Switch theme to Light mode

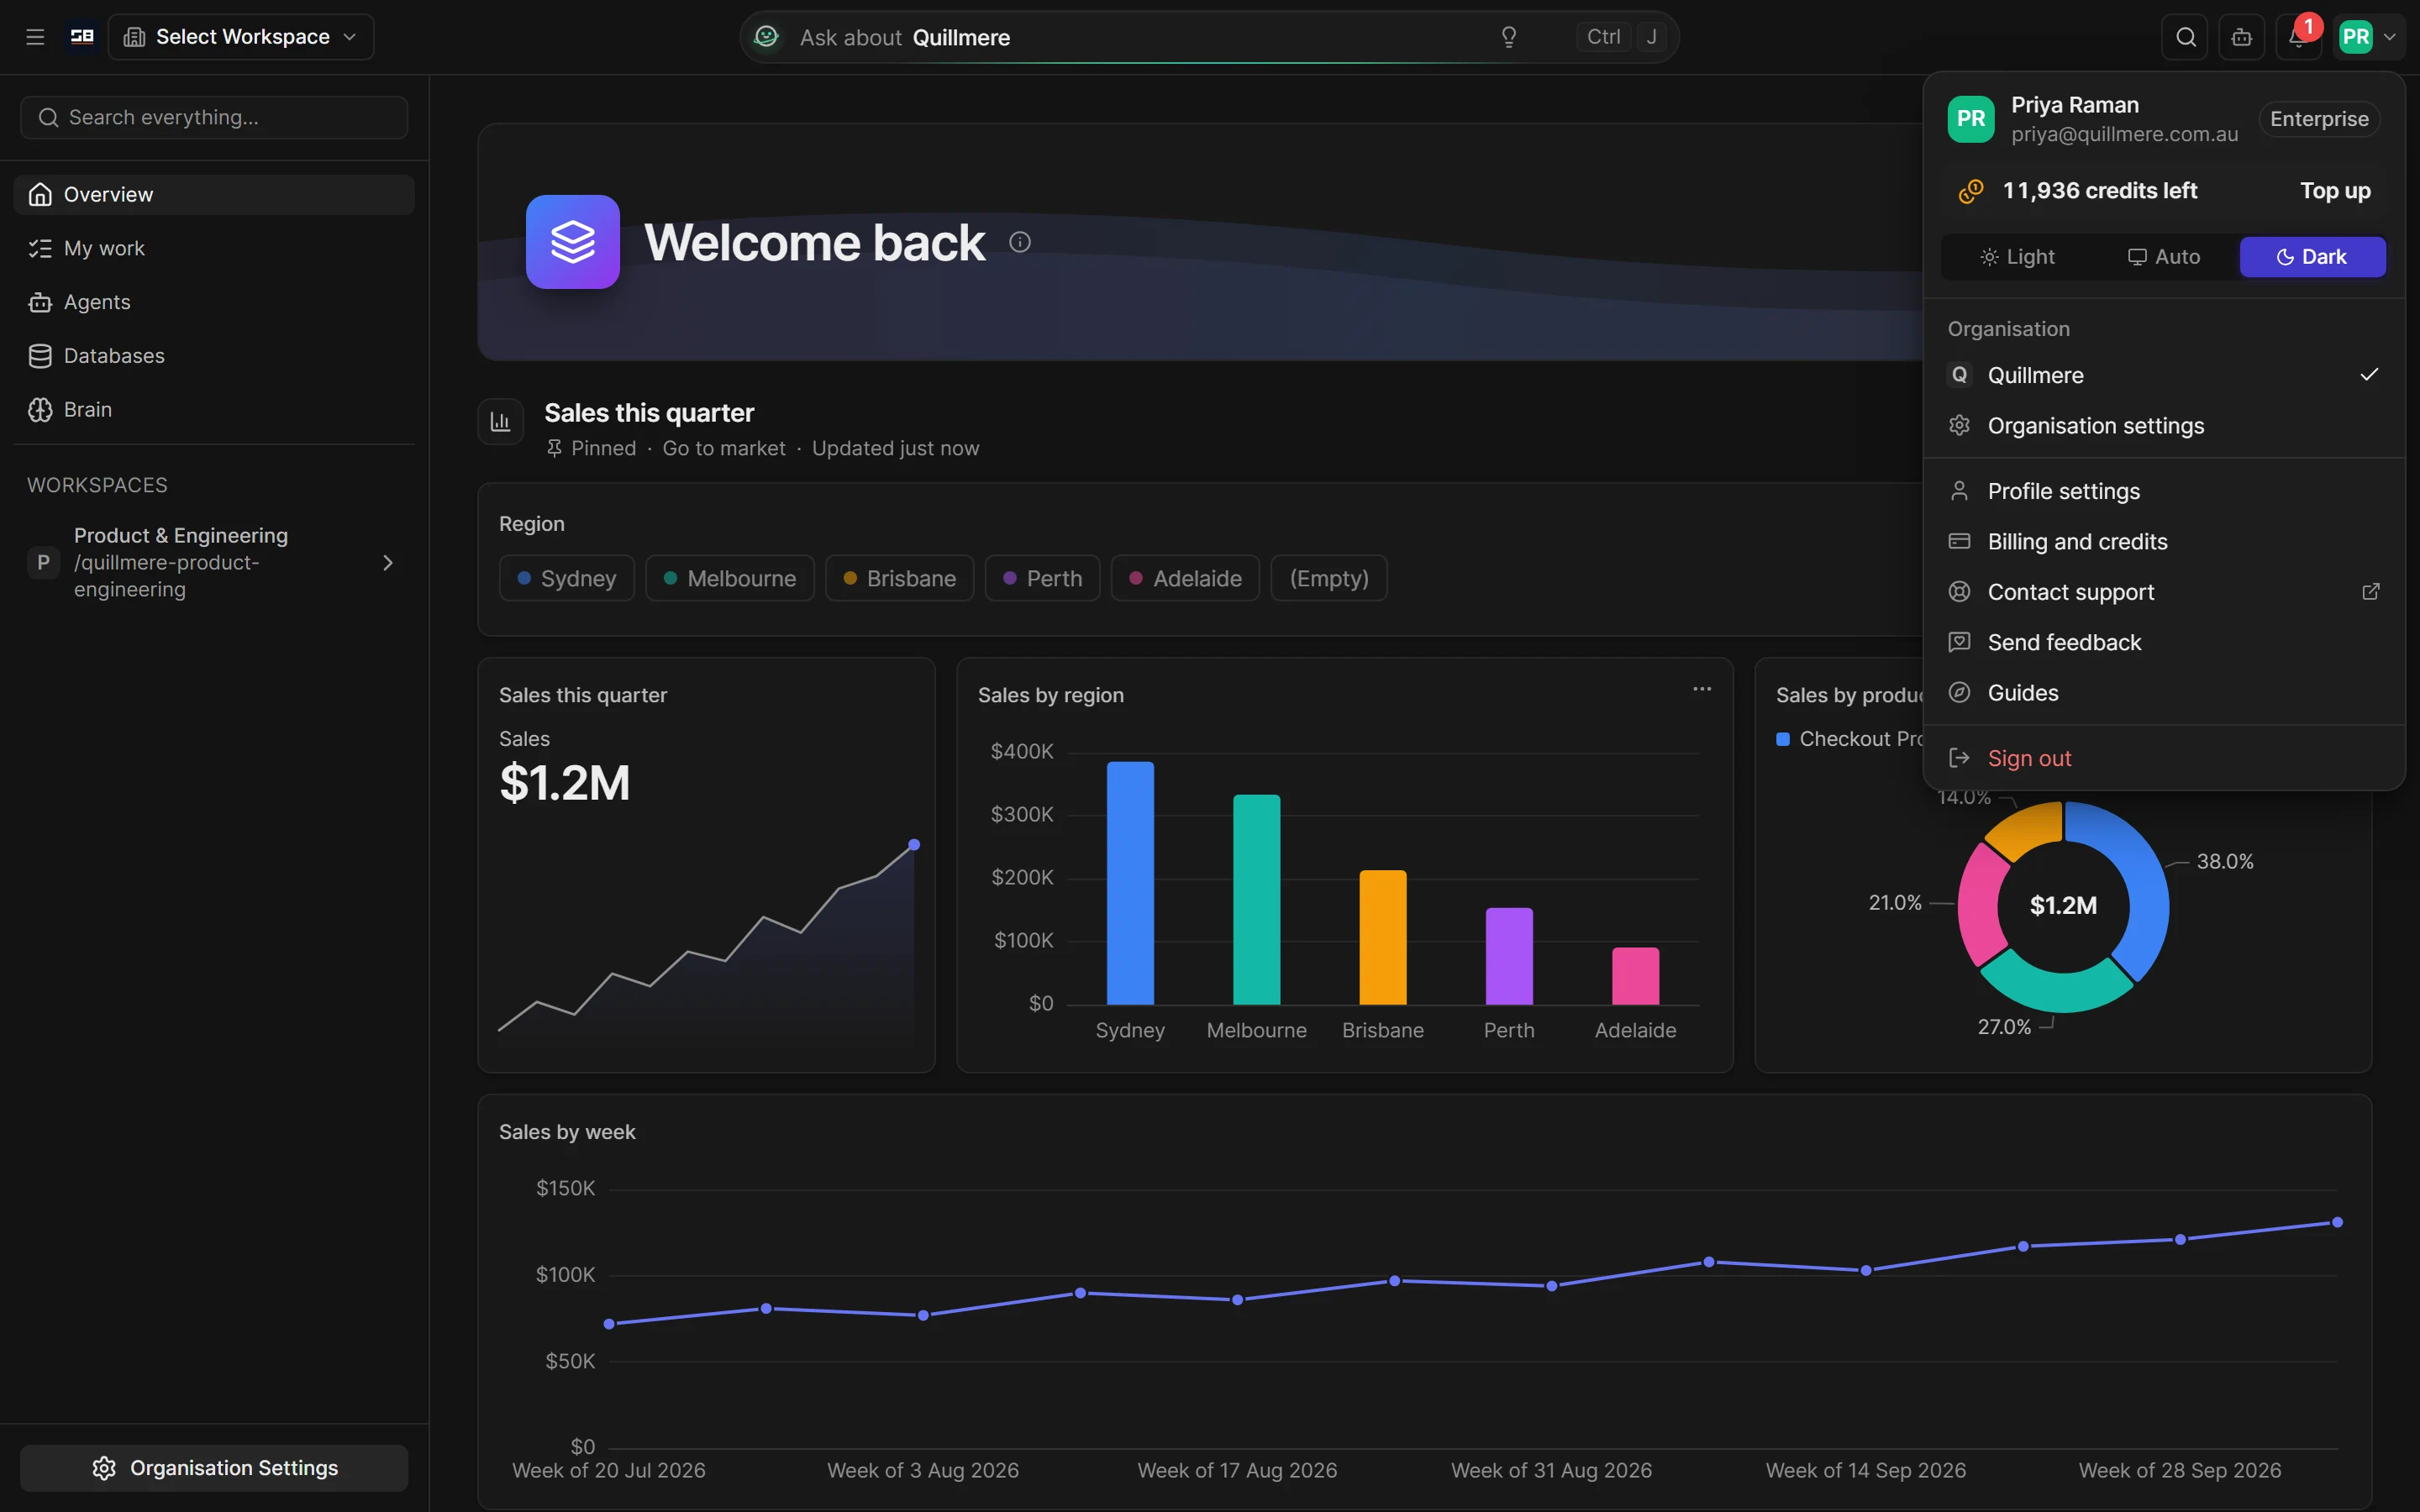tap(2017, 257)
